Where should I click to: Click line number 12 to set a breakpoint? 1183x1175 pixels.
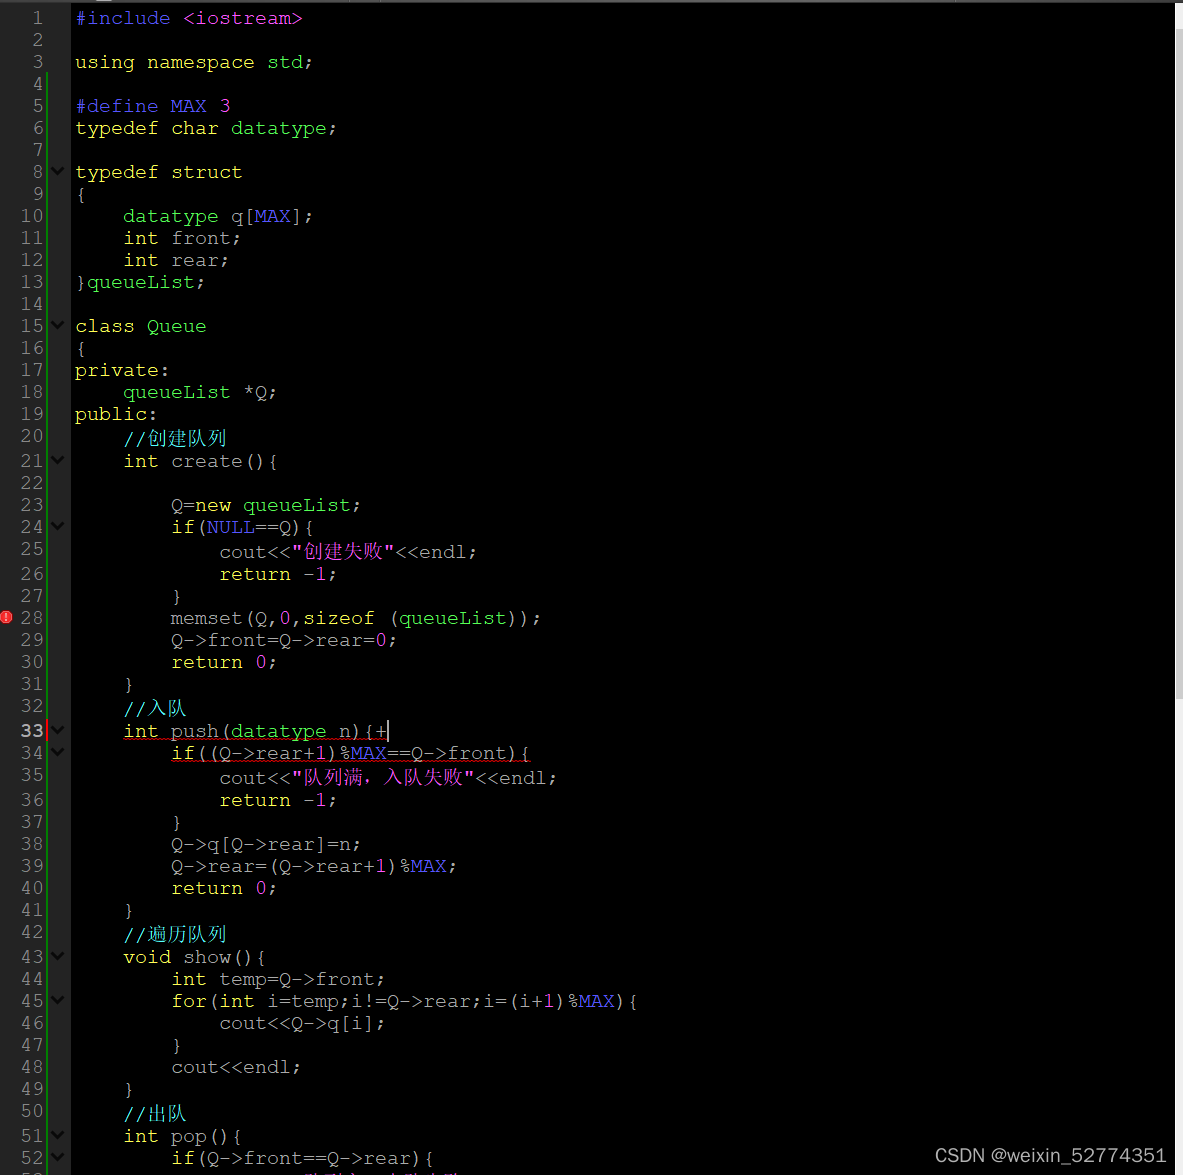[x=30, y=259]
